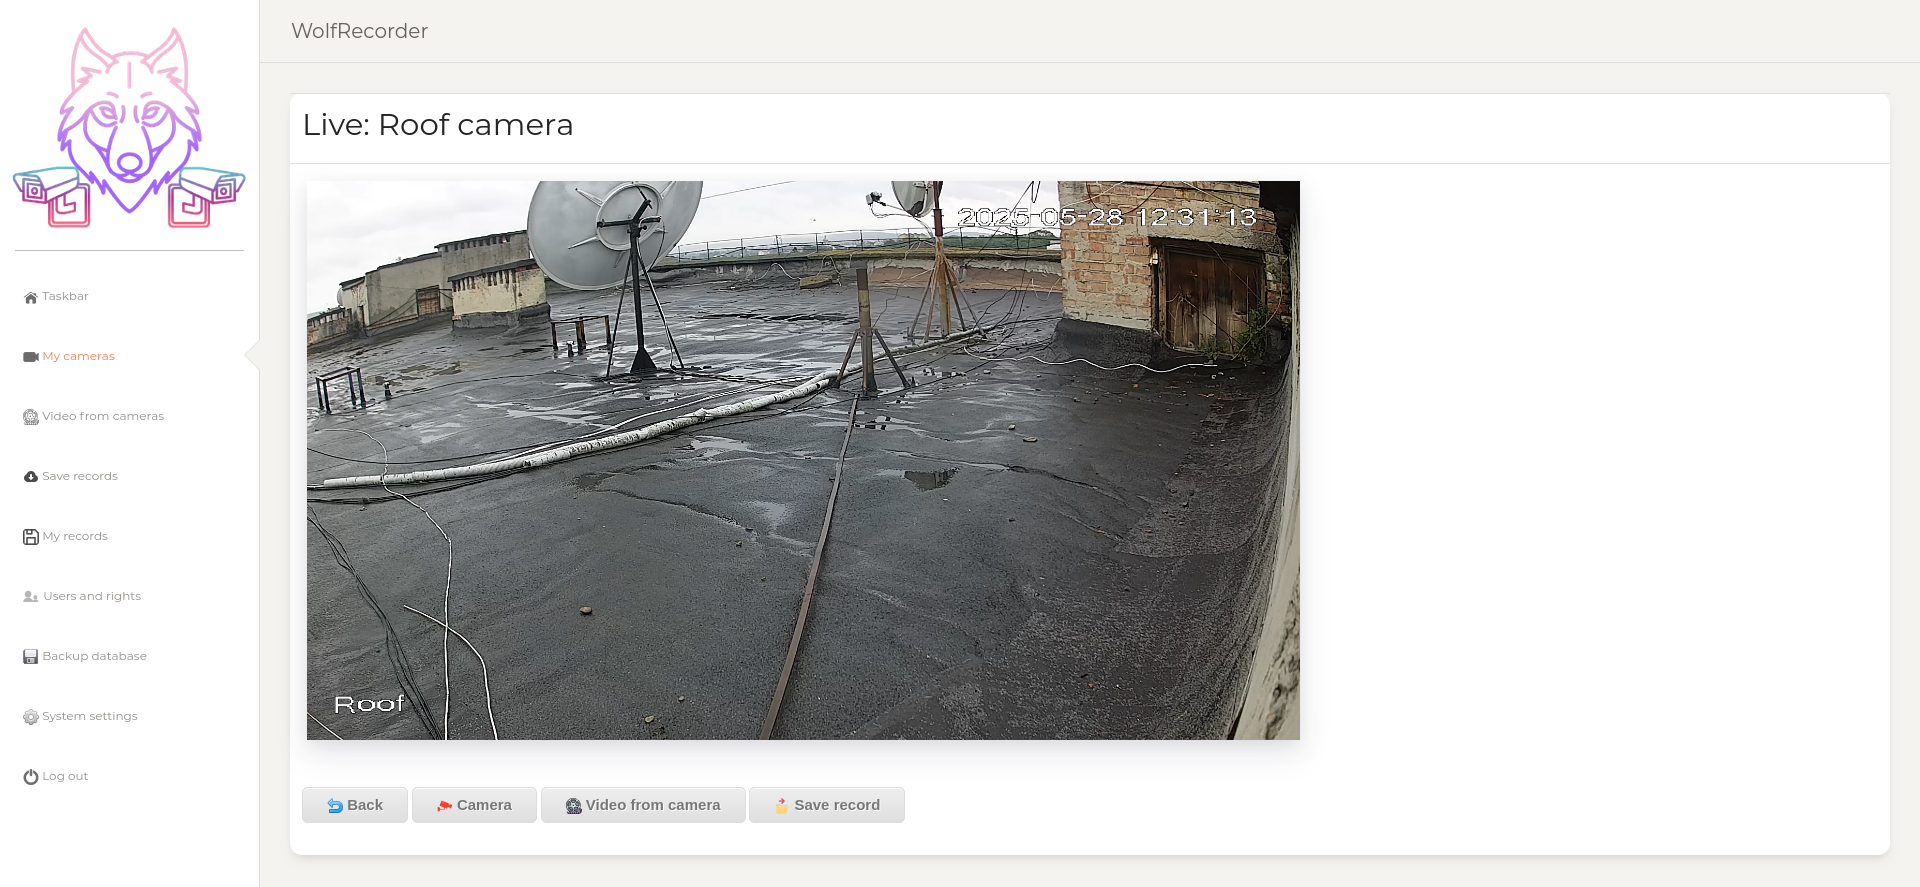Image resolution: width=1920 pixels, height=887 pixels.
Task: Click the My cameras camera icon
Action: [x=31, y=357]
